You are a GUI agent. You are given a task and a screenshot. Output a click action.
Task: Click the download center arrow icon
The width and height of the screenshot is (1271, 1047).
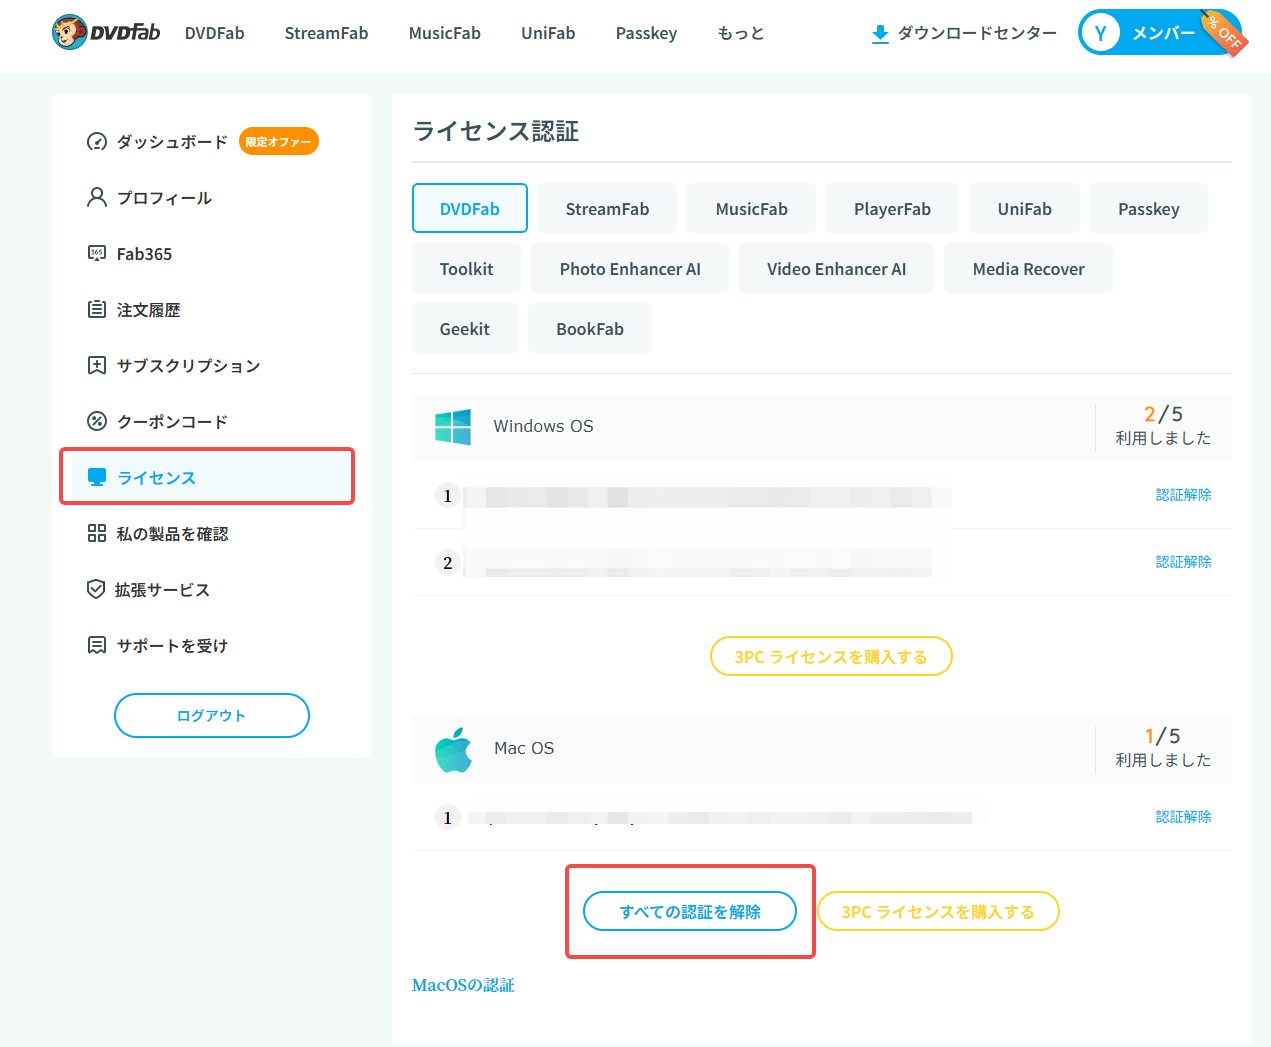(880, 34)
